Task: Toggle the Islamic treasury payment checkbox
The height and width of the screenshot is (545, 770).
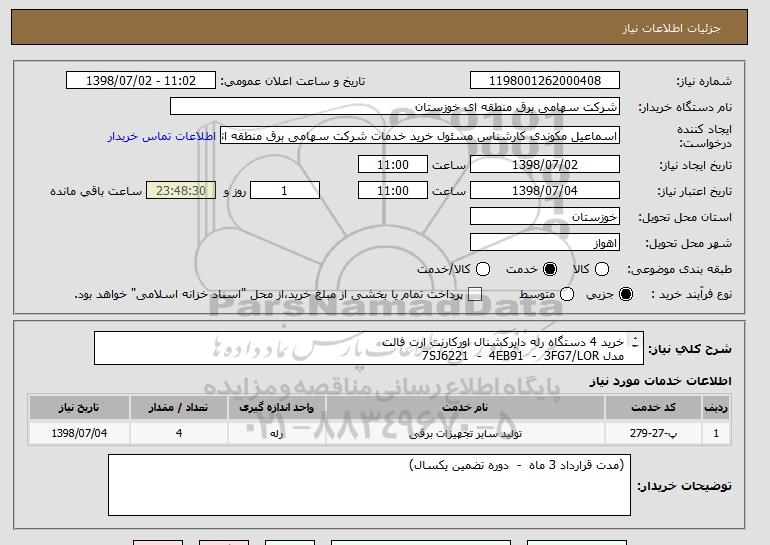Action: click(x=475, y=294)
